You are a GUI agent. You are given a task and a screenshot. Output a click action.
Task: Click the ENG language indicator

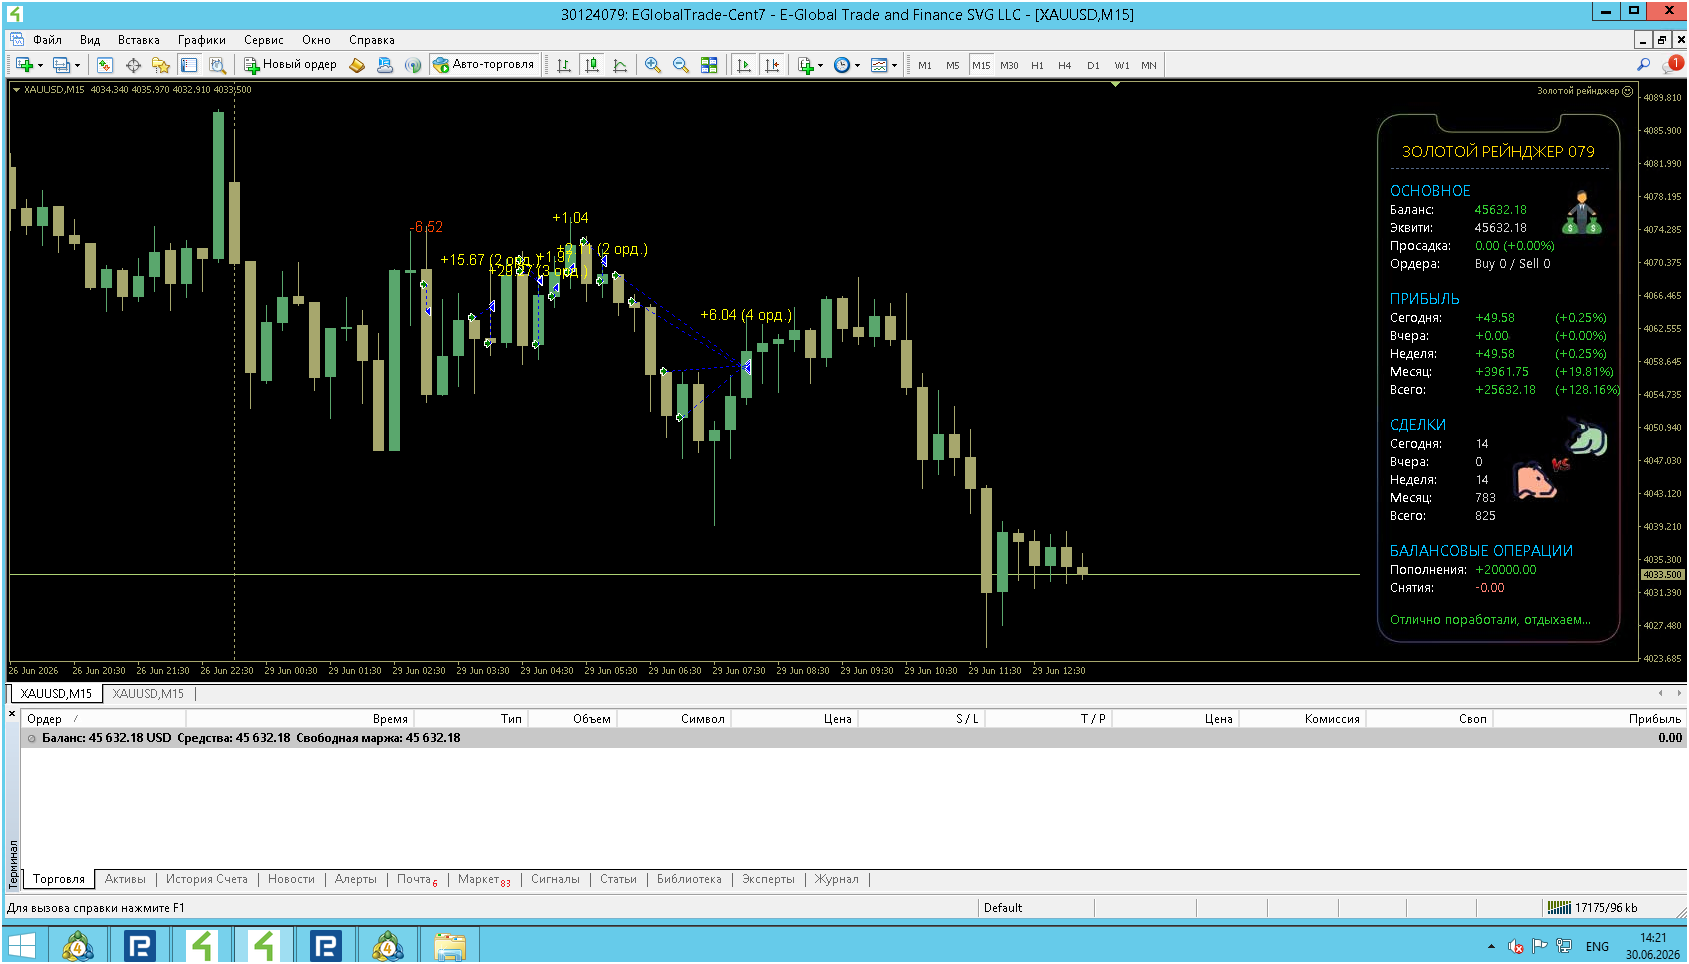(1597, 947)
